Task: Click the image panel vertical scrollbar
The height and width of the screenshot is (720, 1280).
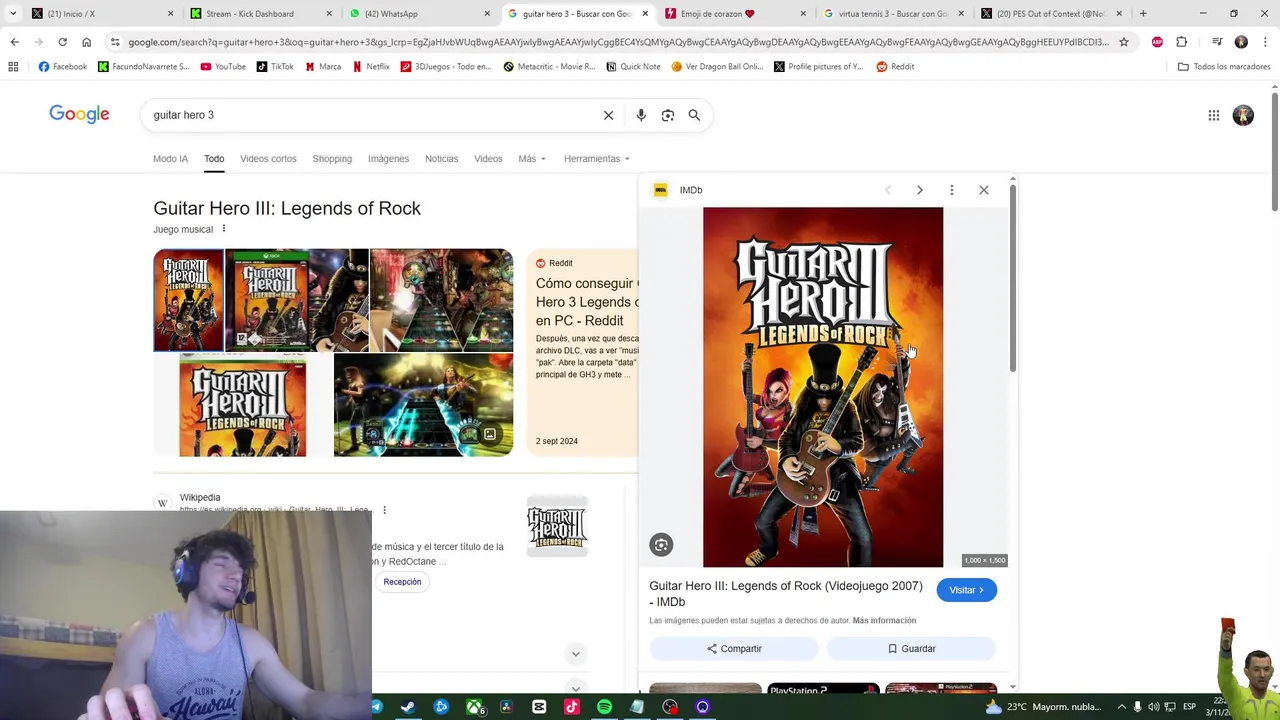Action: (x=1013, y=280)
